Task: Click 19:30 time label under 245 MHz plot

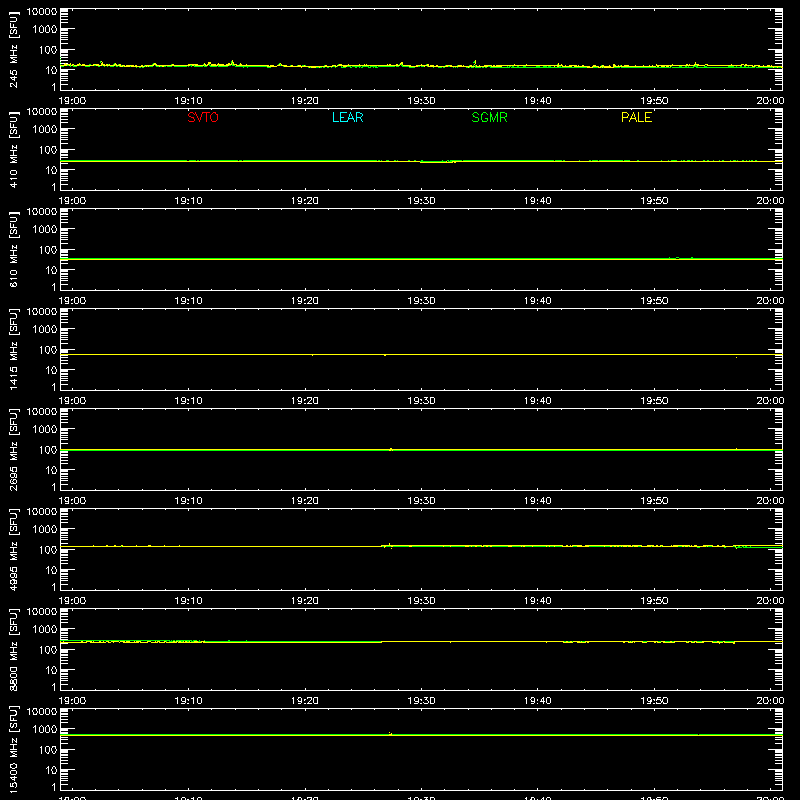Action: 421,101
